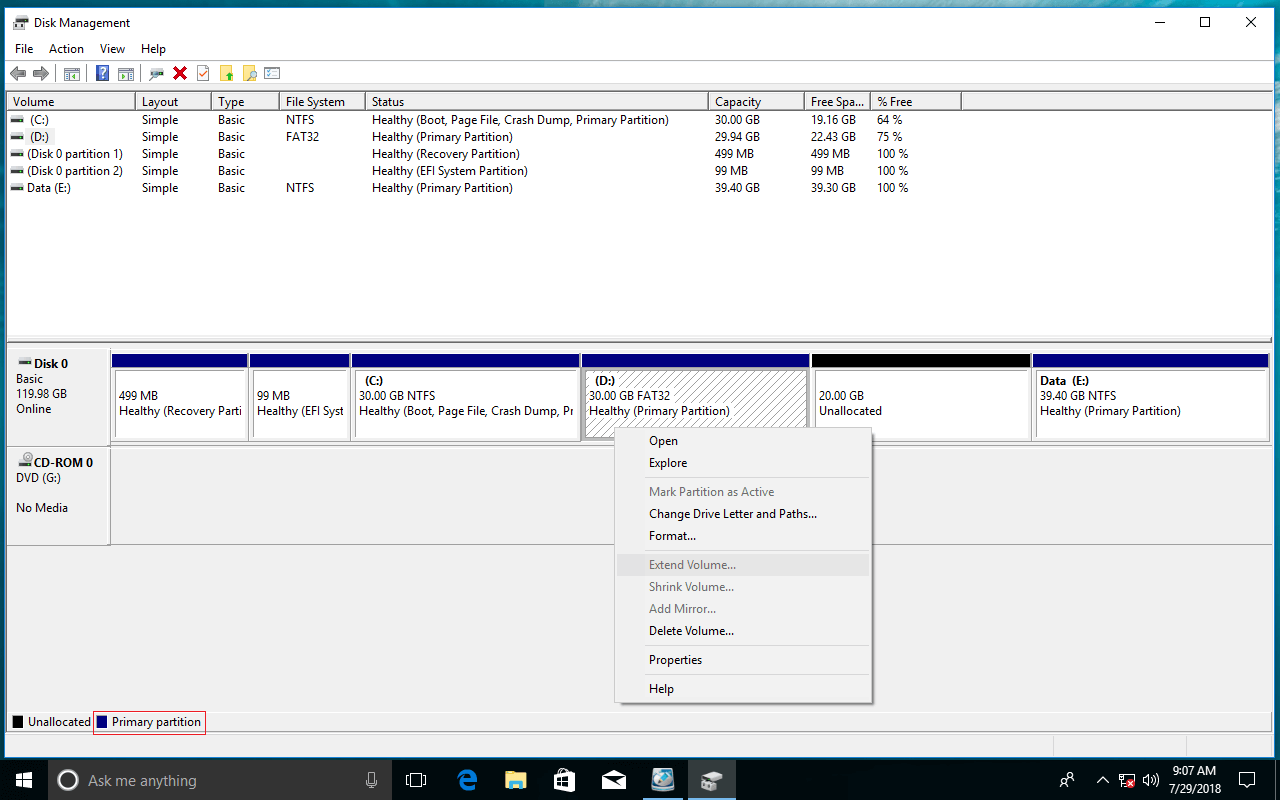Toggle the console tree visibility icon
The image size is (1280, 800).
coord(71,73)
